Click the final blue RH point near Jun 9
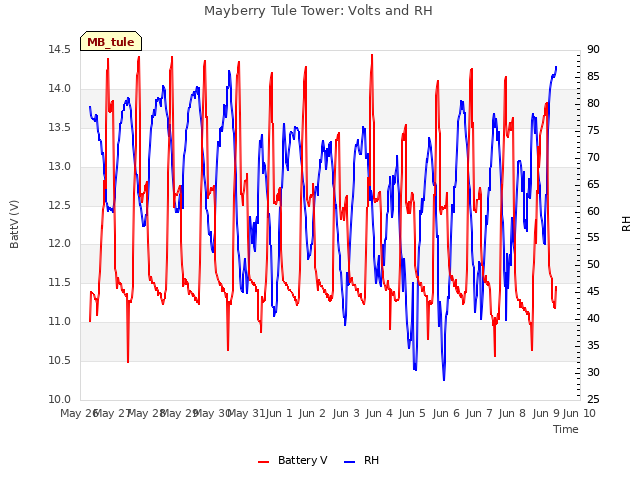Image resolution: width=640 pixels, height=480 pixels. 556,67
